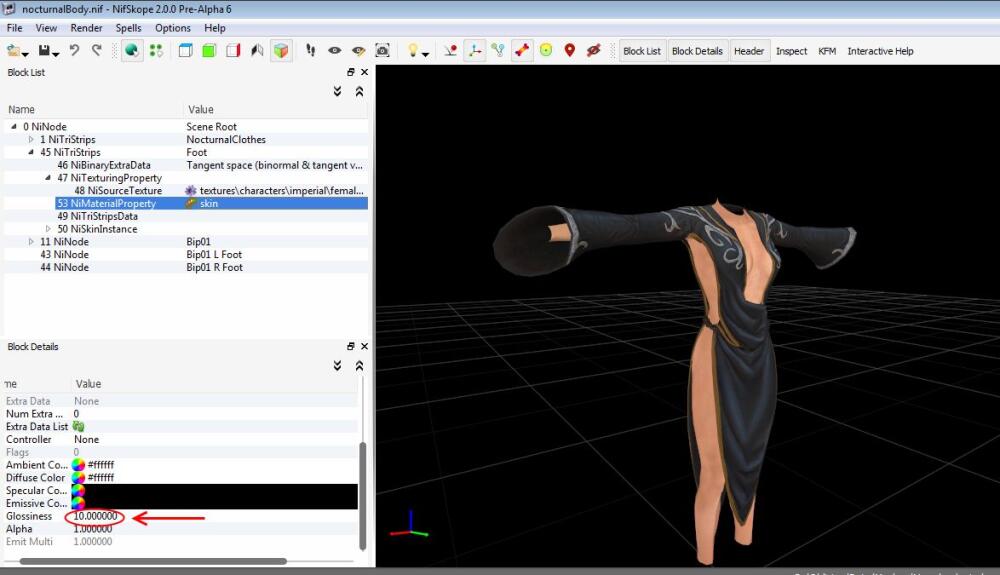Click the Ambient Color swatch

pos(78,465)
